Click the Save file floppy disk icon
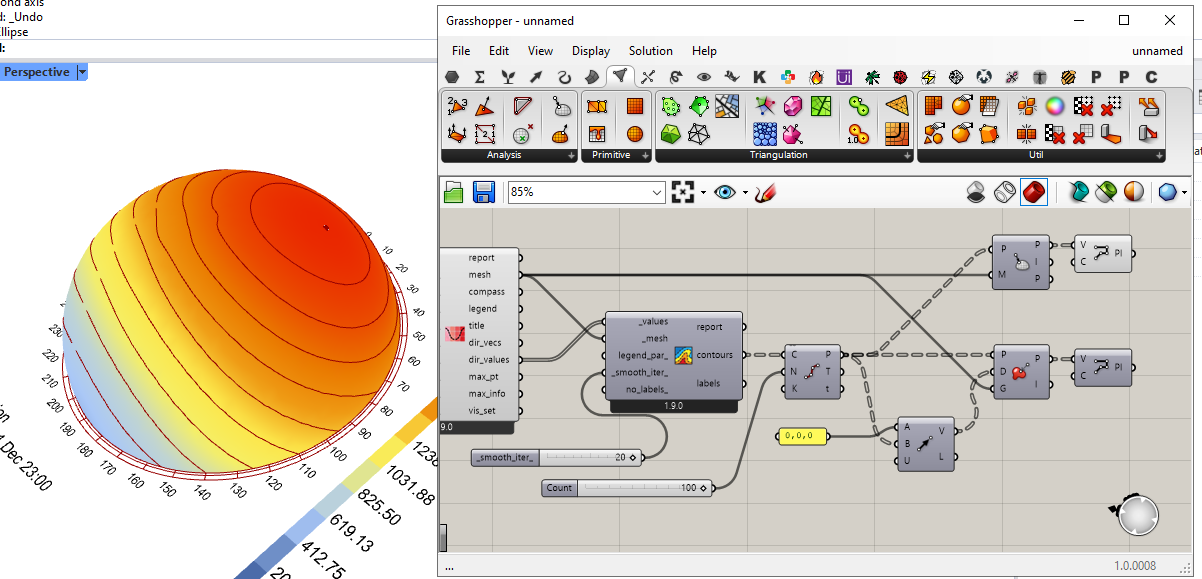Viewport: 1202px width, 579px height. tap(484, 192)
